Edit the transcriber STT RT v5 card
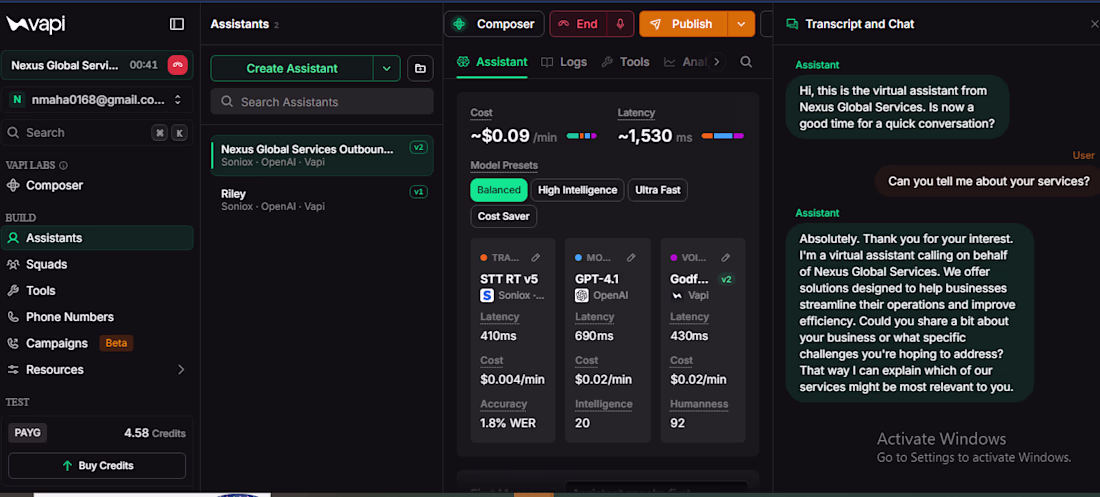Image resolution: width=1100 pixels, height=497 pixels. (x=536, y=258)
